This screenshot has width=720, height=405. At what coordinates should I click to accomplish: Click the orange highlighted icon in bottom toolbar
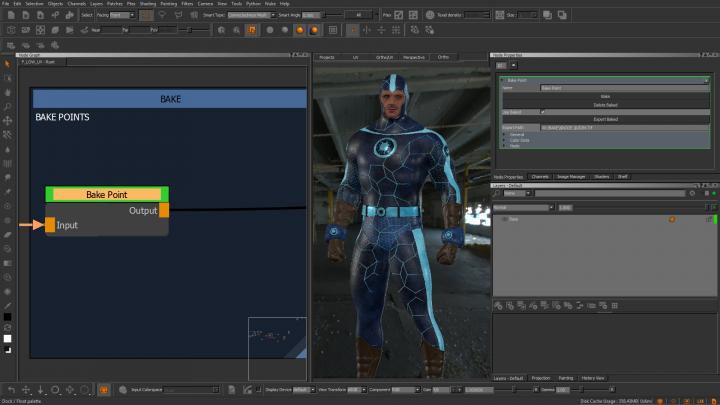coord(103,389)
